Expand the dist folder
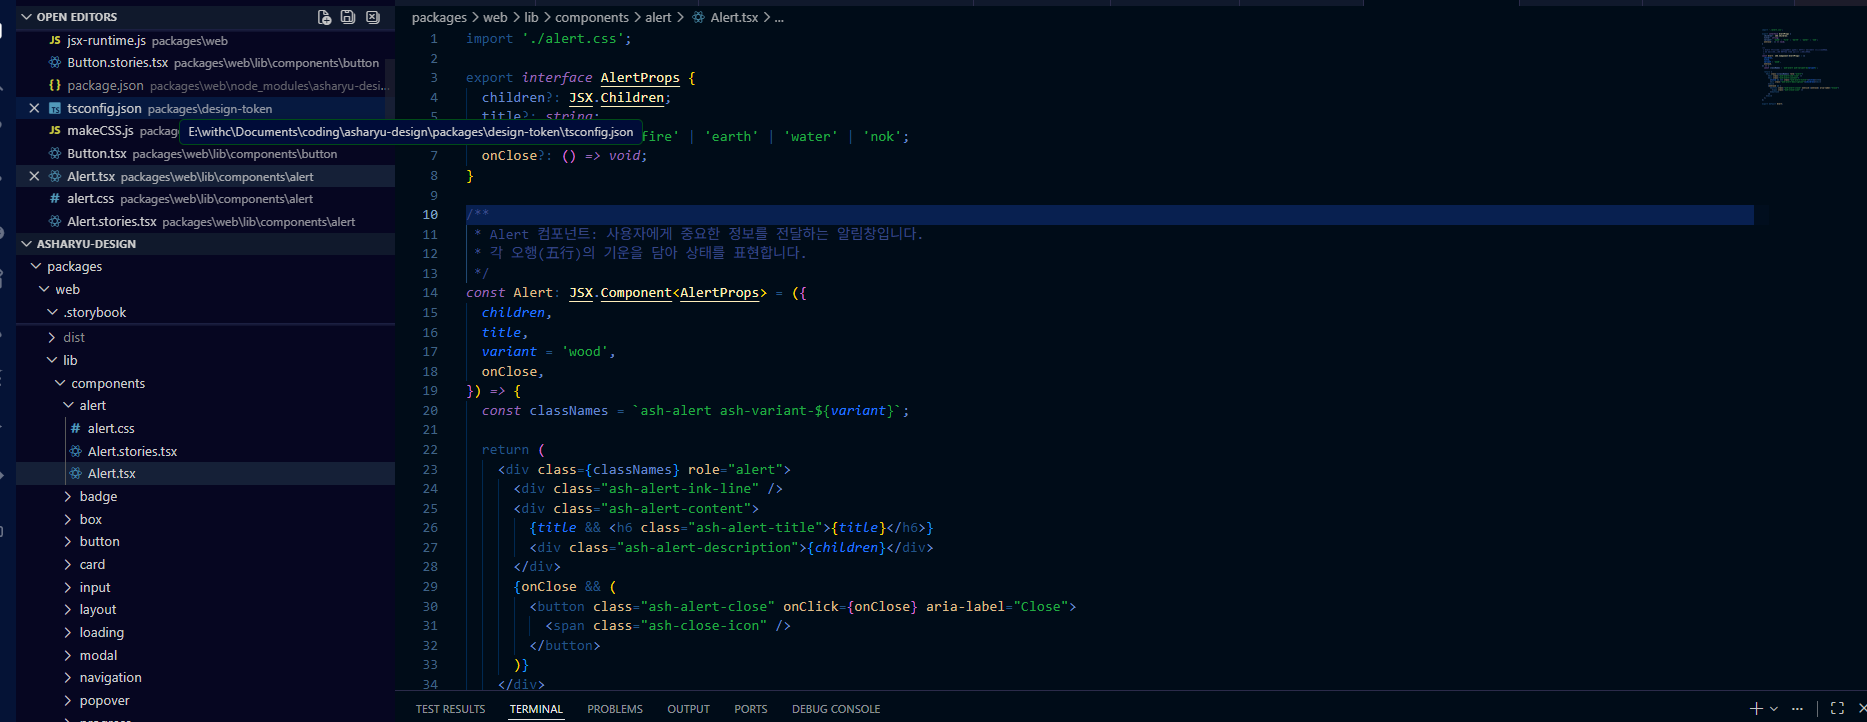Image resolution: width=1867 pixels, height=722 pixels. 52,337
